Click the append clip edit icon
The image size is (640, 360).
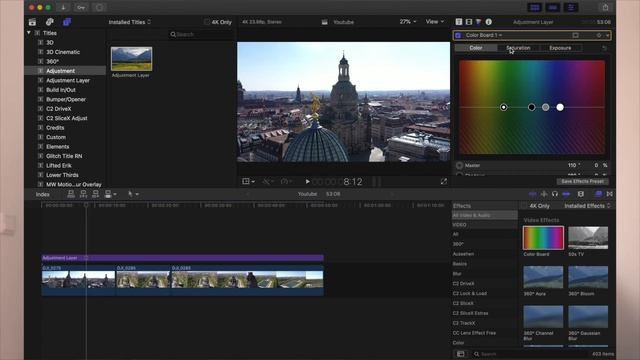coord(96,194)
